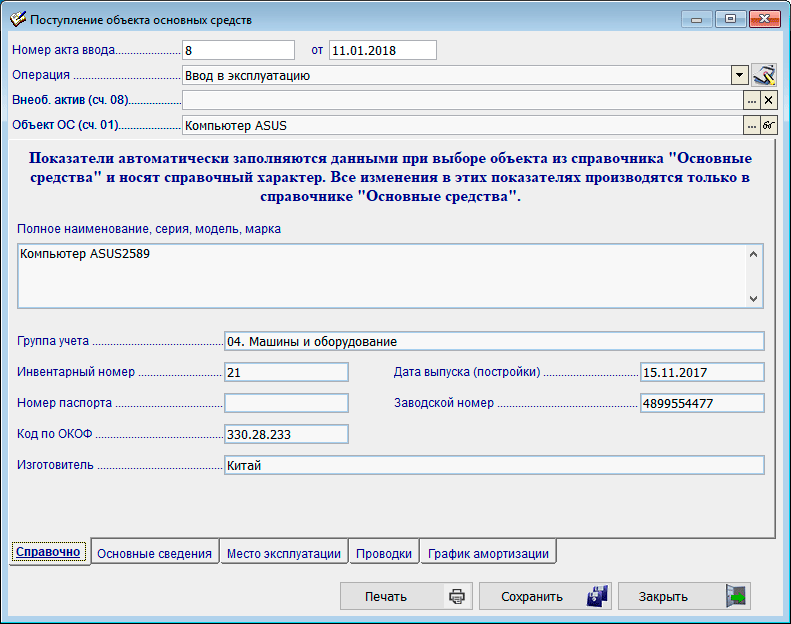
Task: Click the Инвентарный номер field
Action: [x=286, y=372]
